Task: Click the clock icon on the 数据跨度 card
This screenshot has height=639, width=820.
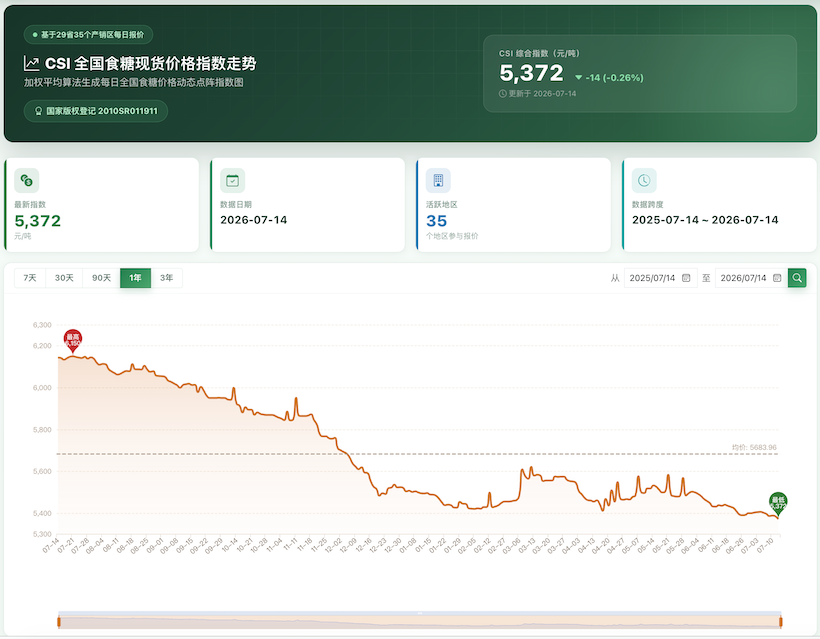Action: tap(644, 180)
